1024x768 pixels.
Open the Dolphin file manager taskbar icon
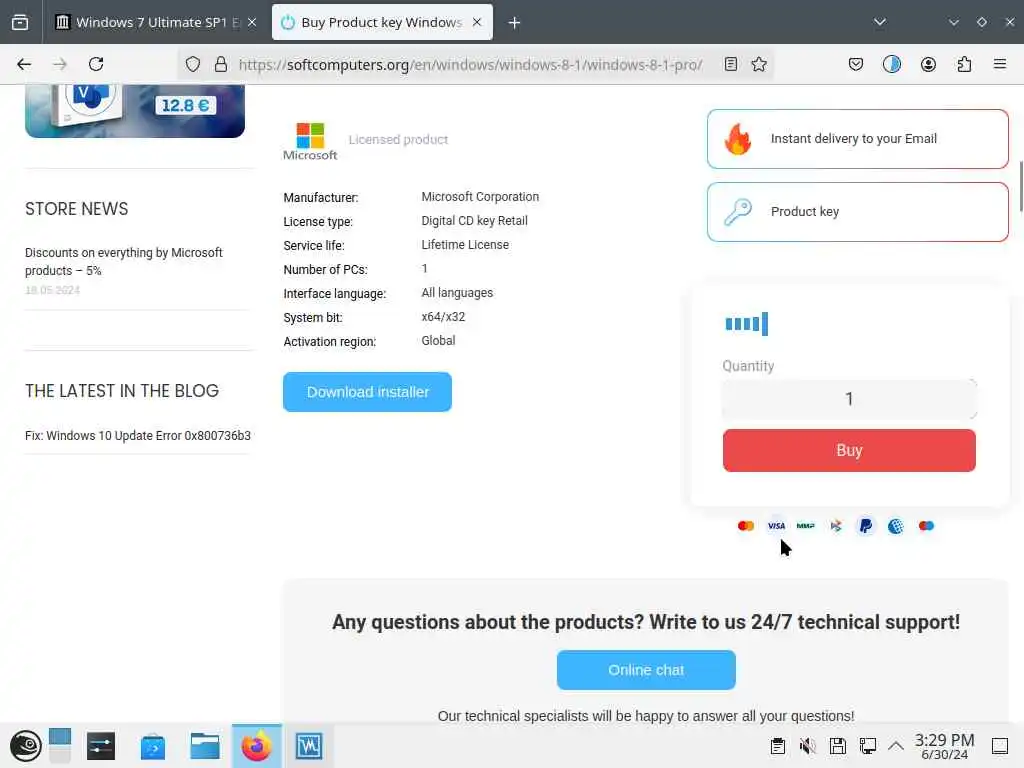tap(204, 746)
